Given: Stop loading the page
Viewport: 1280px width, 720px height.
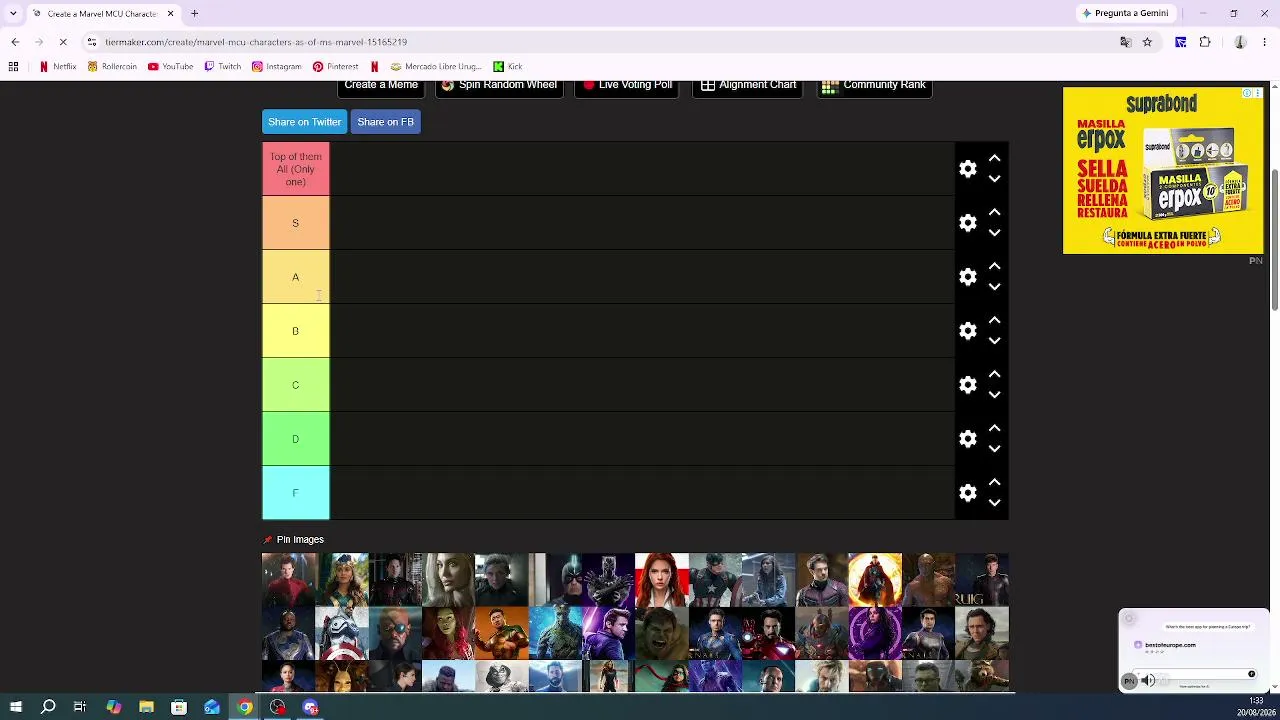Looking at the screenshot, I should point(62,42).
